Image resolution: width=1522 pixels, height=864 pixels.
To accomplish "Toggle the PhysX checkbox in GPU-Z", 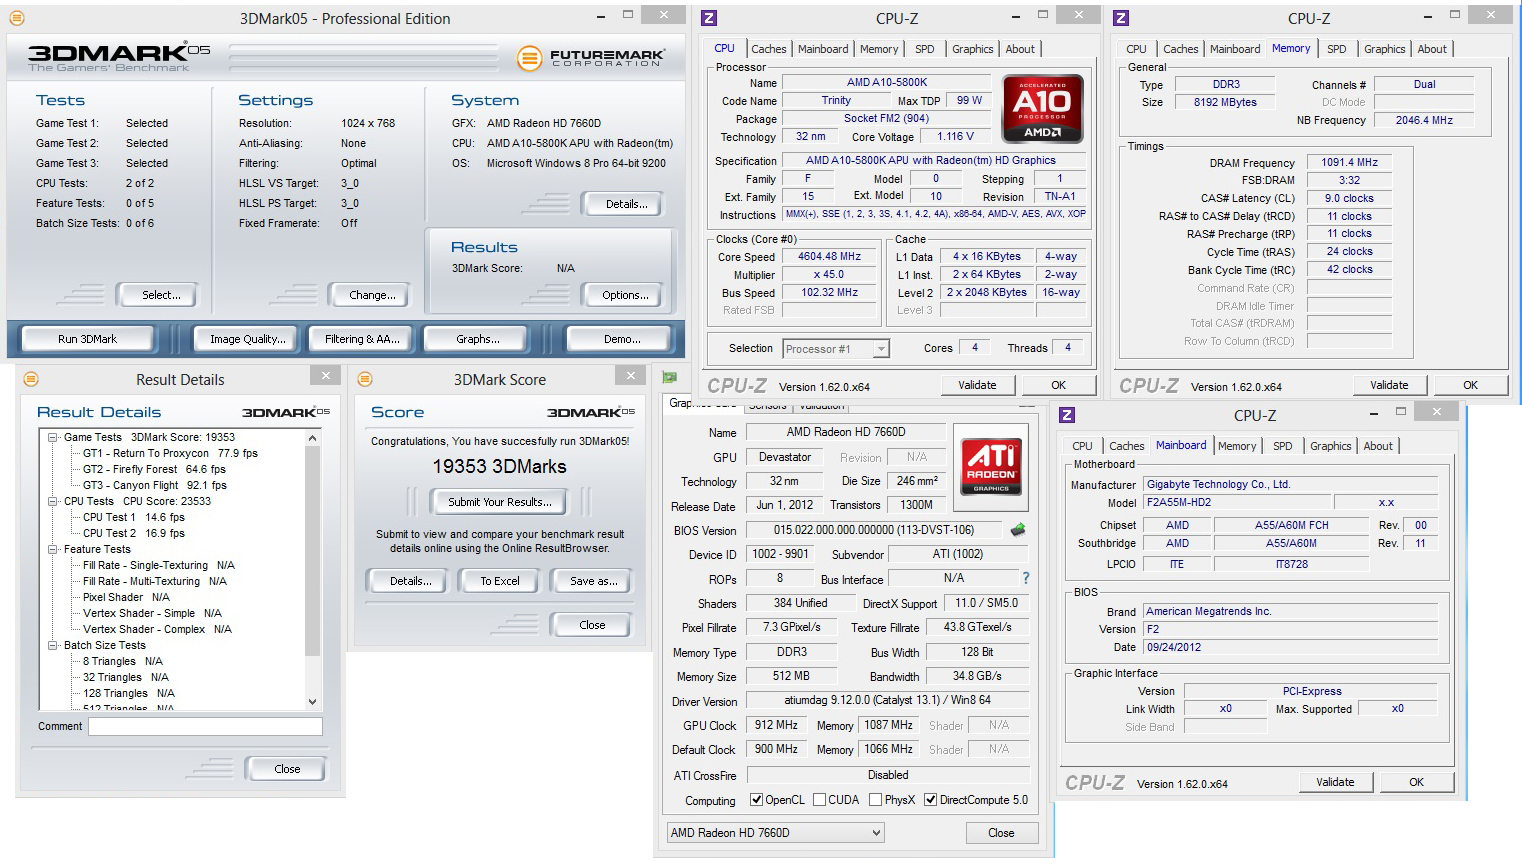I will point(876,800).
